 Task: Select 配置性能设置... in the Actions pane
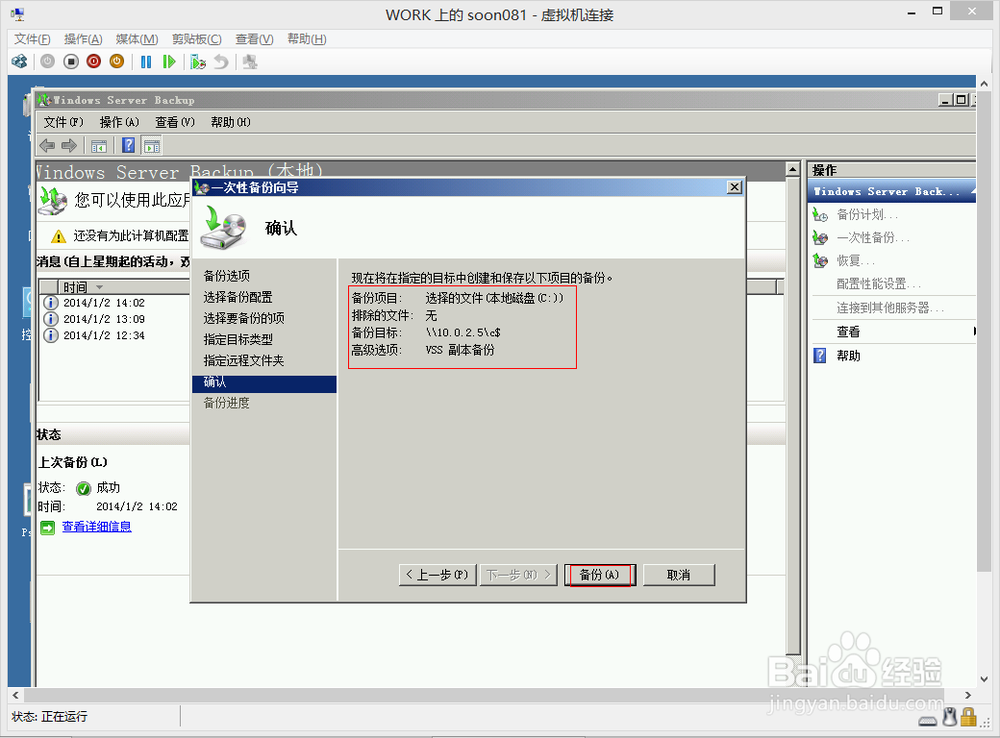878,284
